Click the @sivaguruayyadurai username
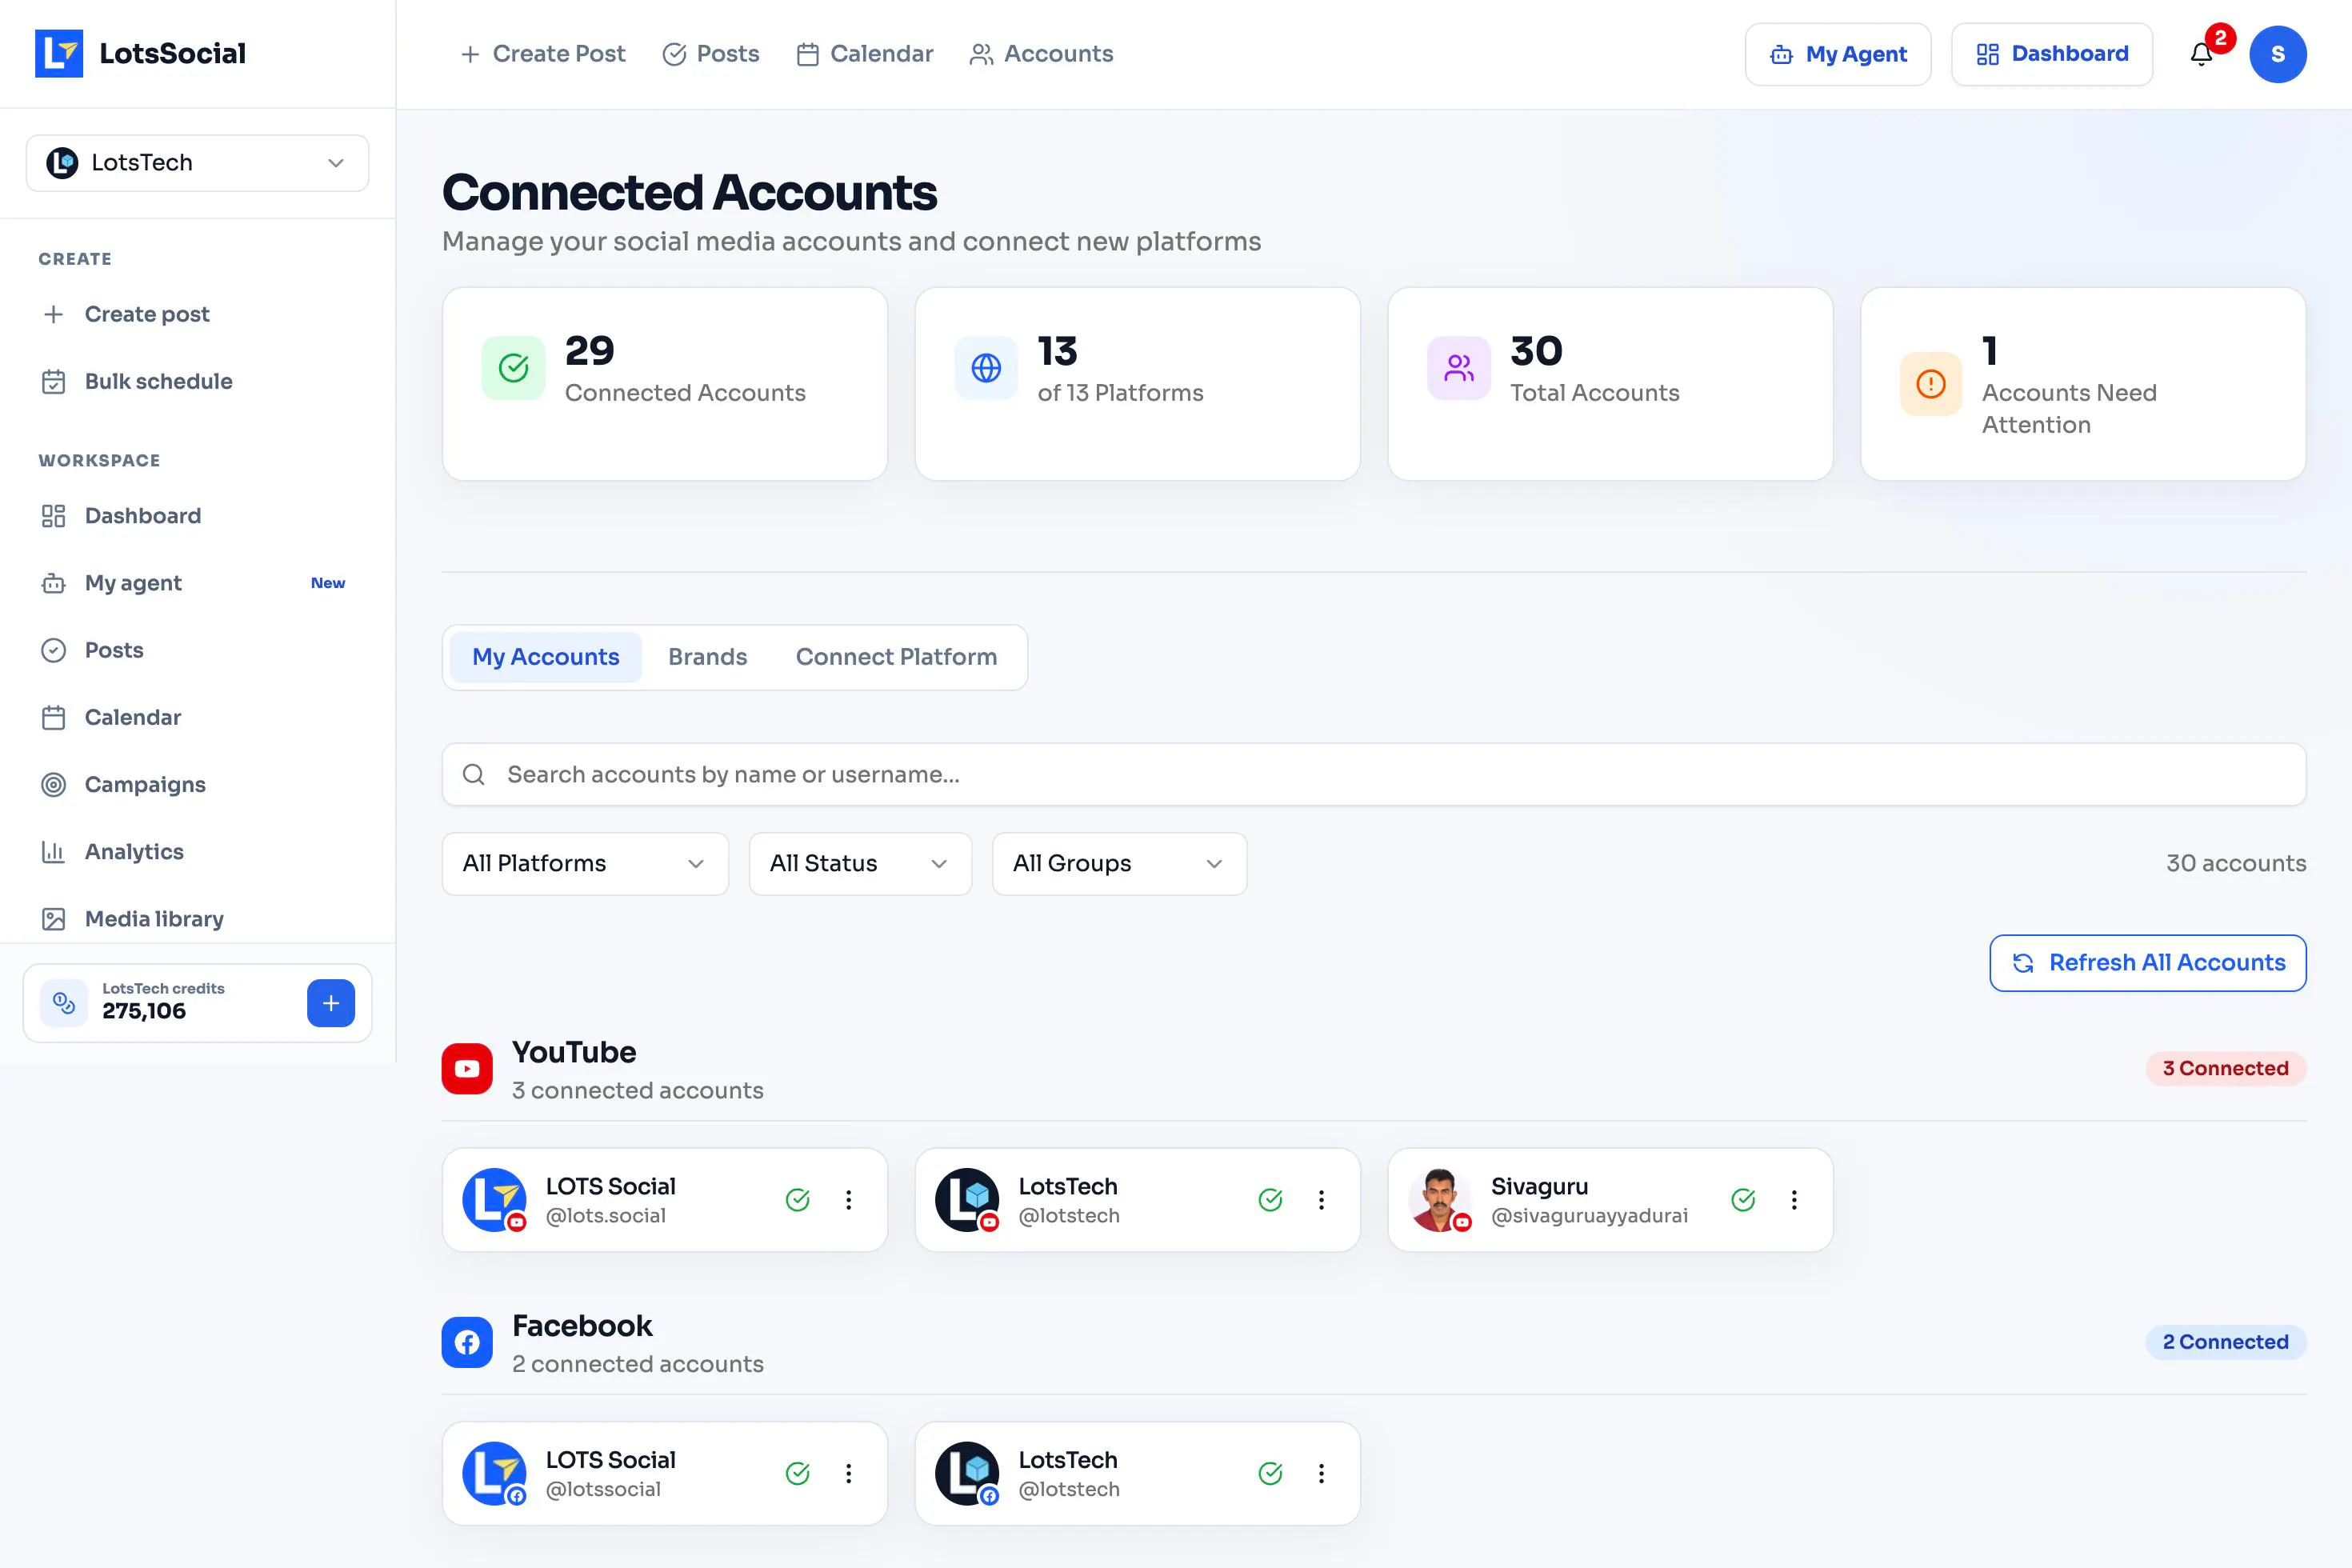The height and width of the screenshot is (1568, 2352). click(1589, 1216)
